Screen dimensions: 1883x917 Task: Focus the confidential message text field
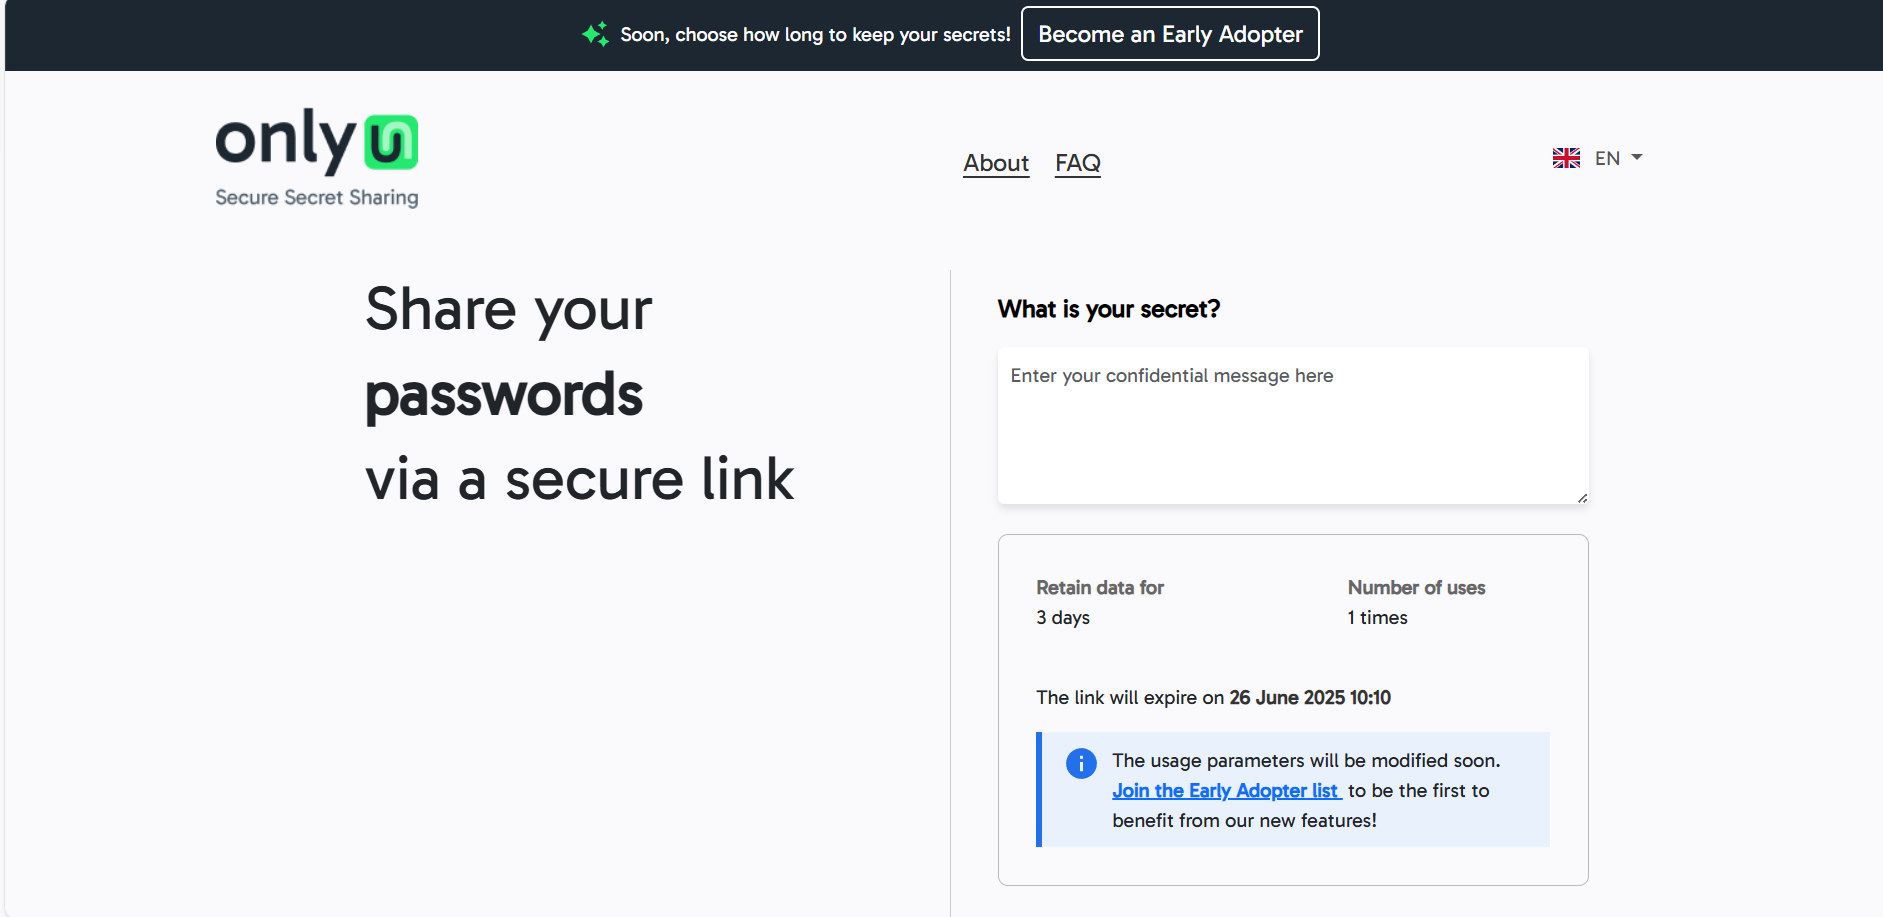tap(1292, 425)
